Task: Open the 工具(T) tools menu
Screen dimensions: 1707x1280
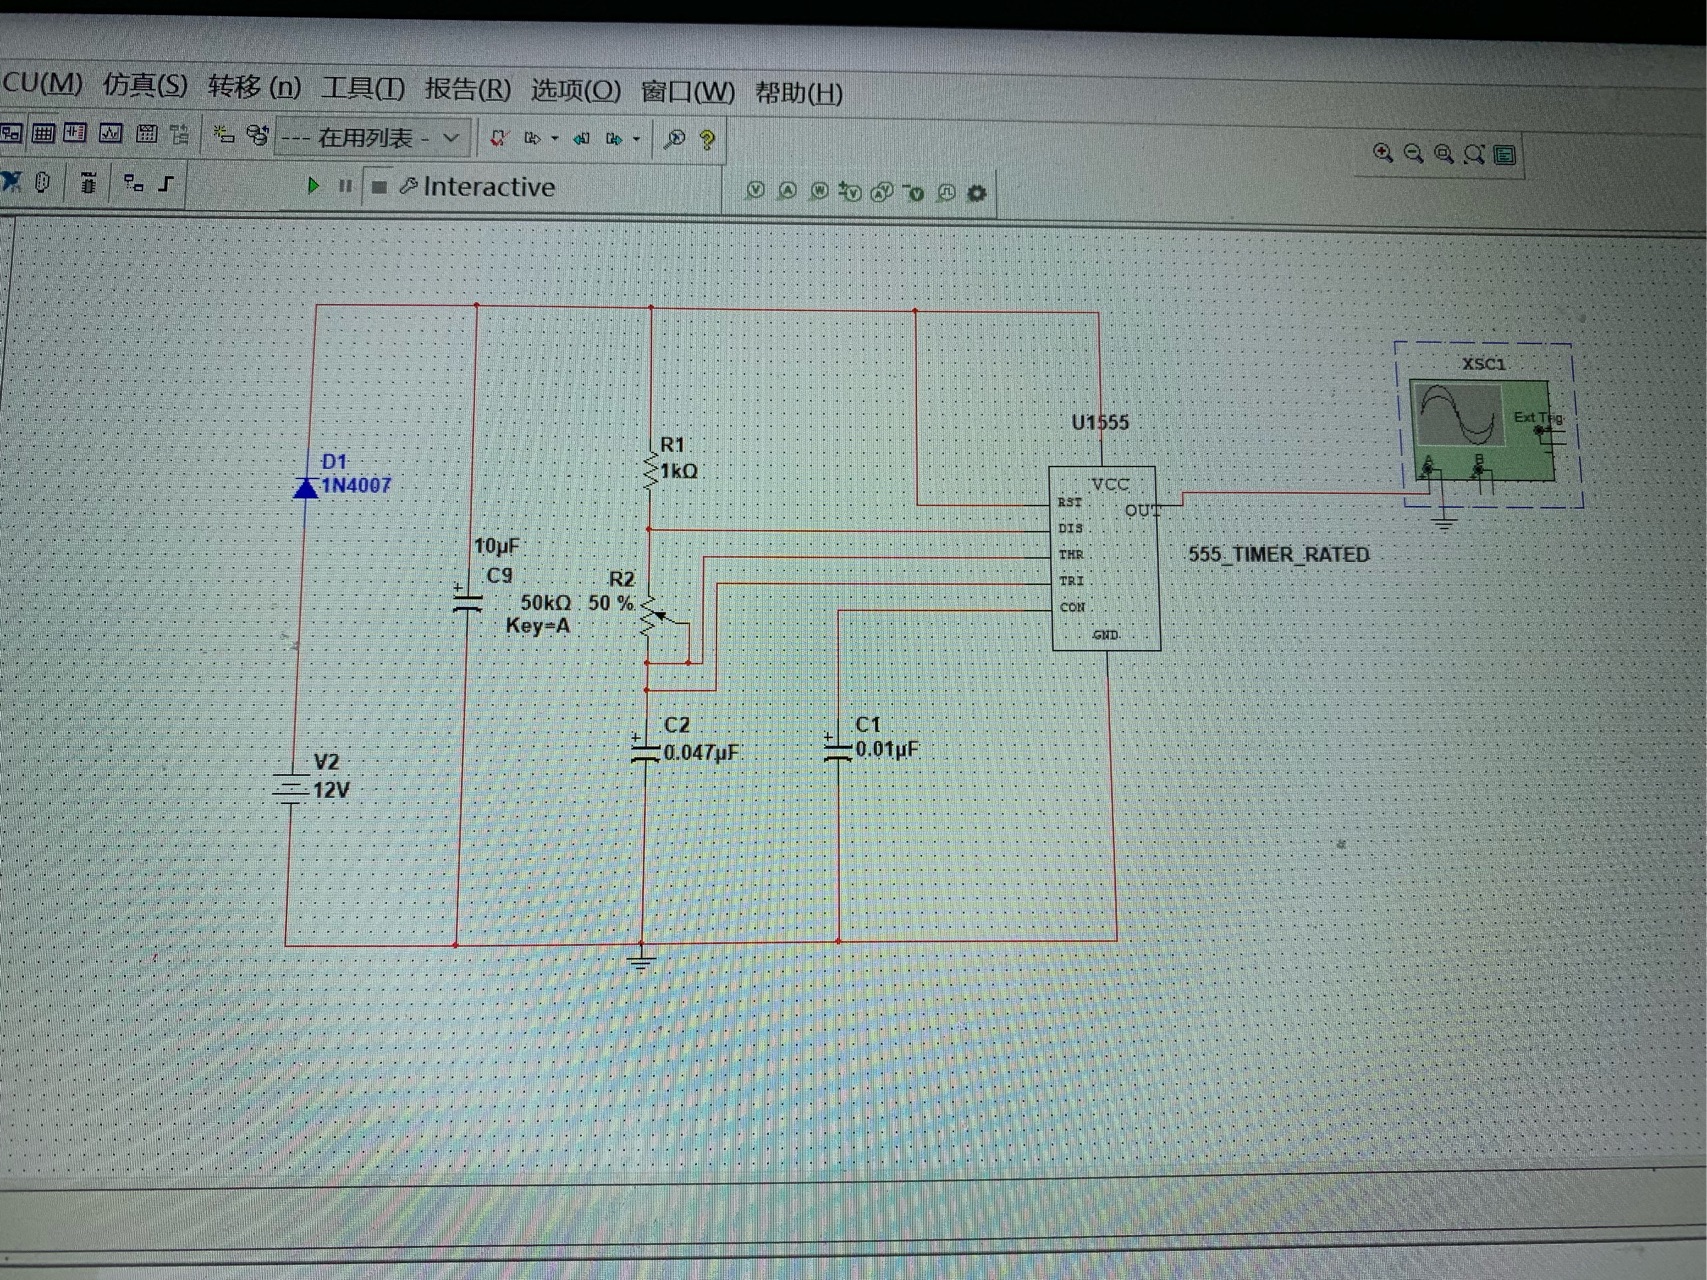Action: pos(362,88)
